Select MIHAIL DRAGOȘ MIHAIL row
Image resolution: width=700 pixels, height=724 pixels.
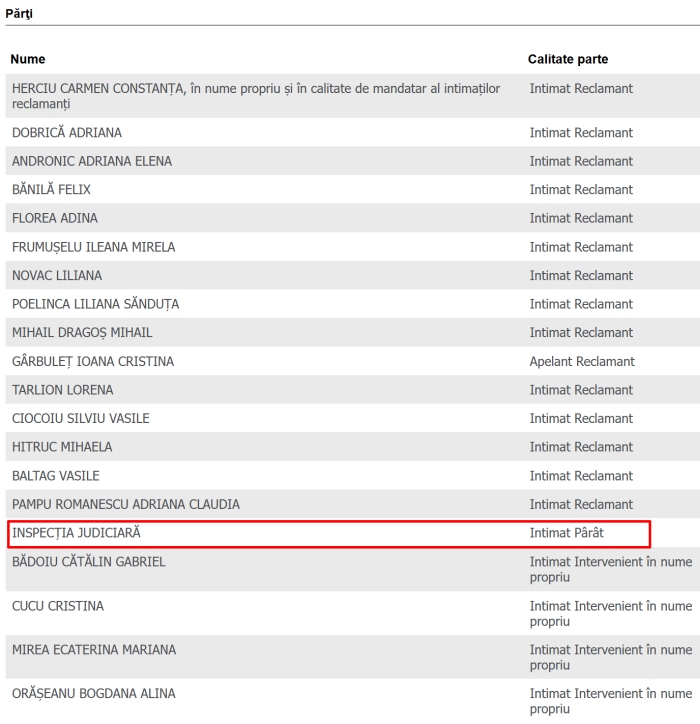click(x=82, y=332)
